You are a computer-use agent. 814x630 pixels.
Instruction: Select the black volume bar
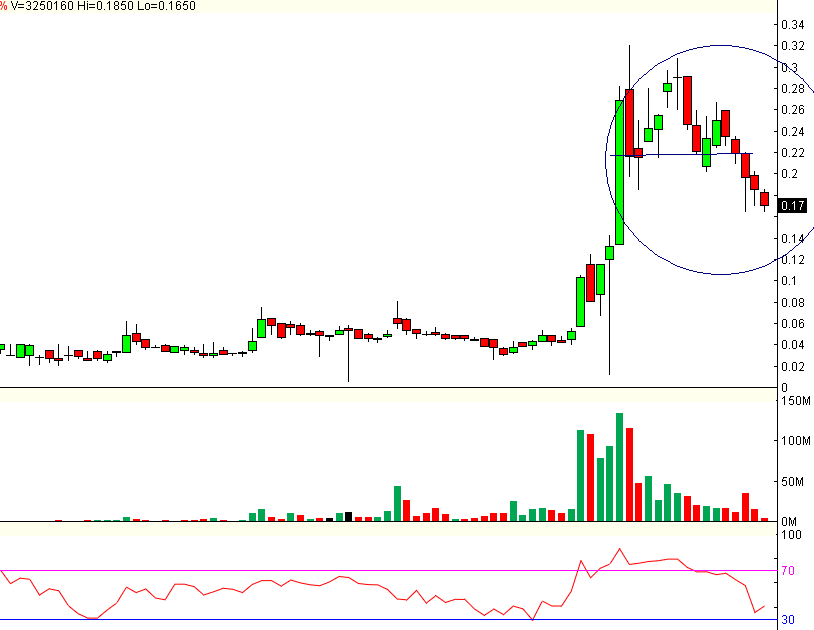click(x=348, y=516)
